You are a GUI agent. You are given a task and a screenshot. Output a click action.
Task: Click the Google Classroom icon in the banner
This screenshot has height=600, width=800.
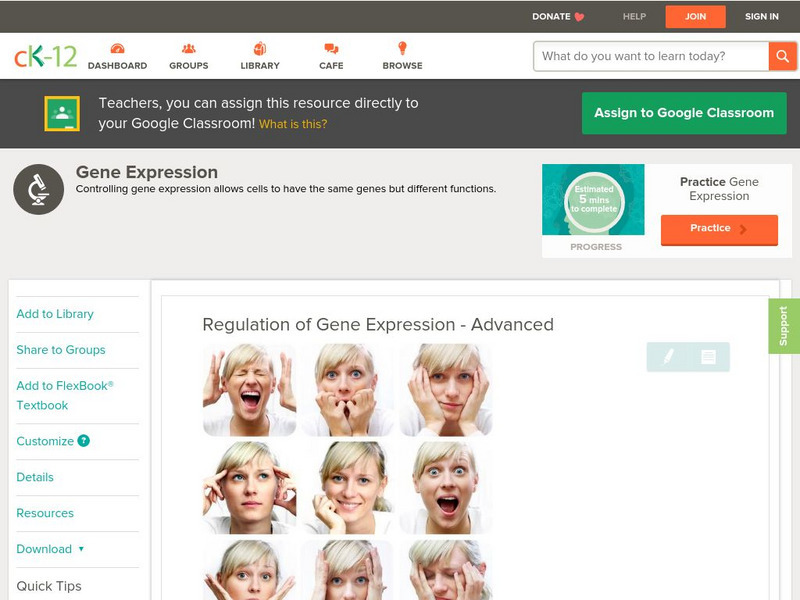pos(64,112)
